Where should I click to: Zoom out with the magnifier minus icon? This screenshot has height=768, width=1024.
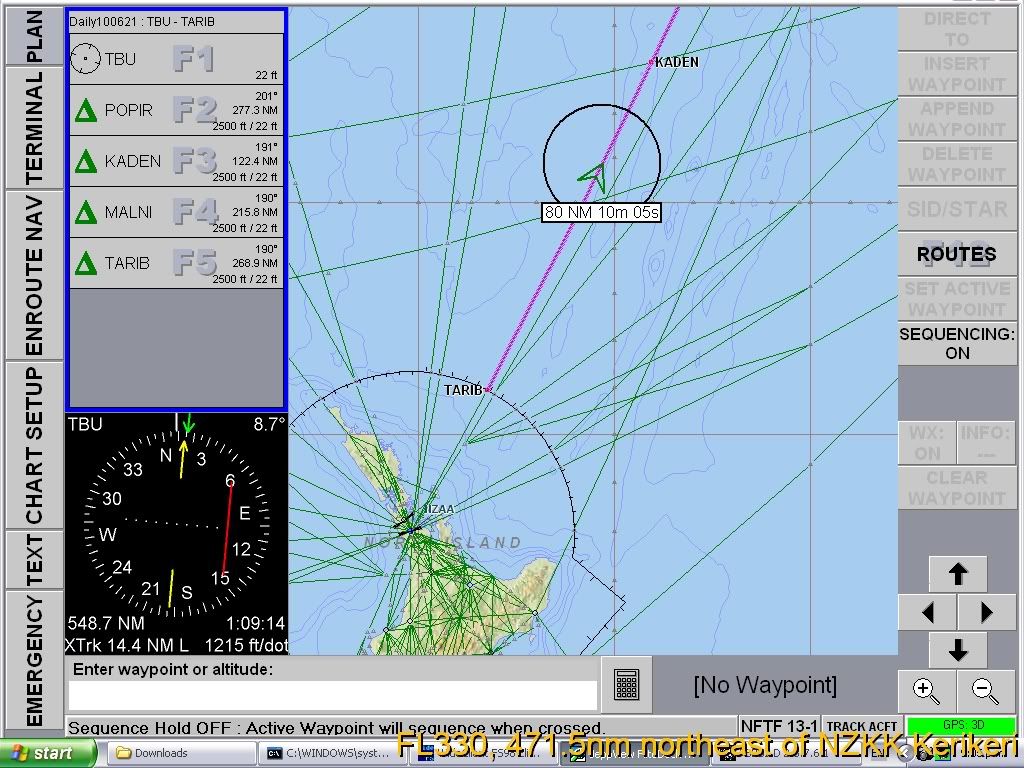tap(985, 690)
